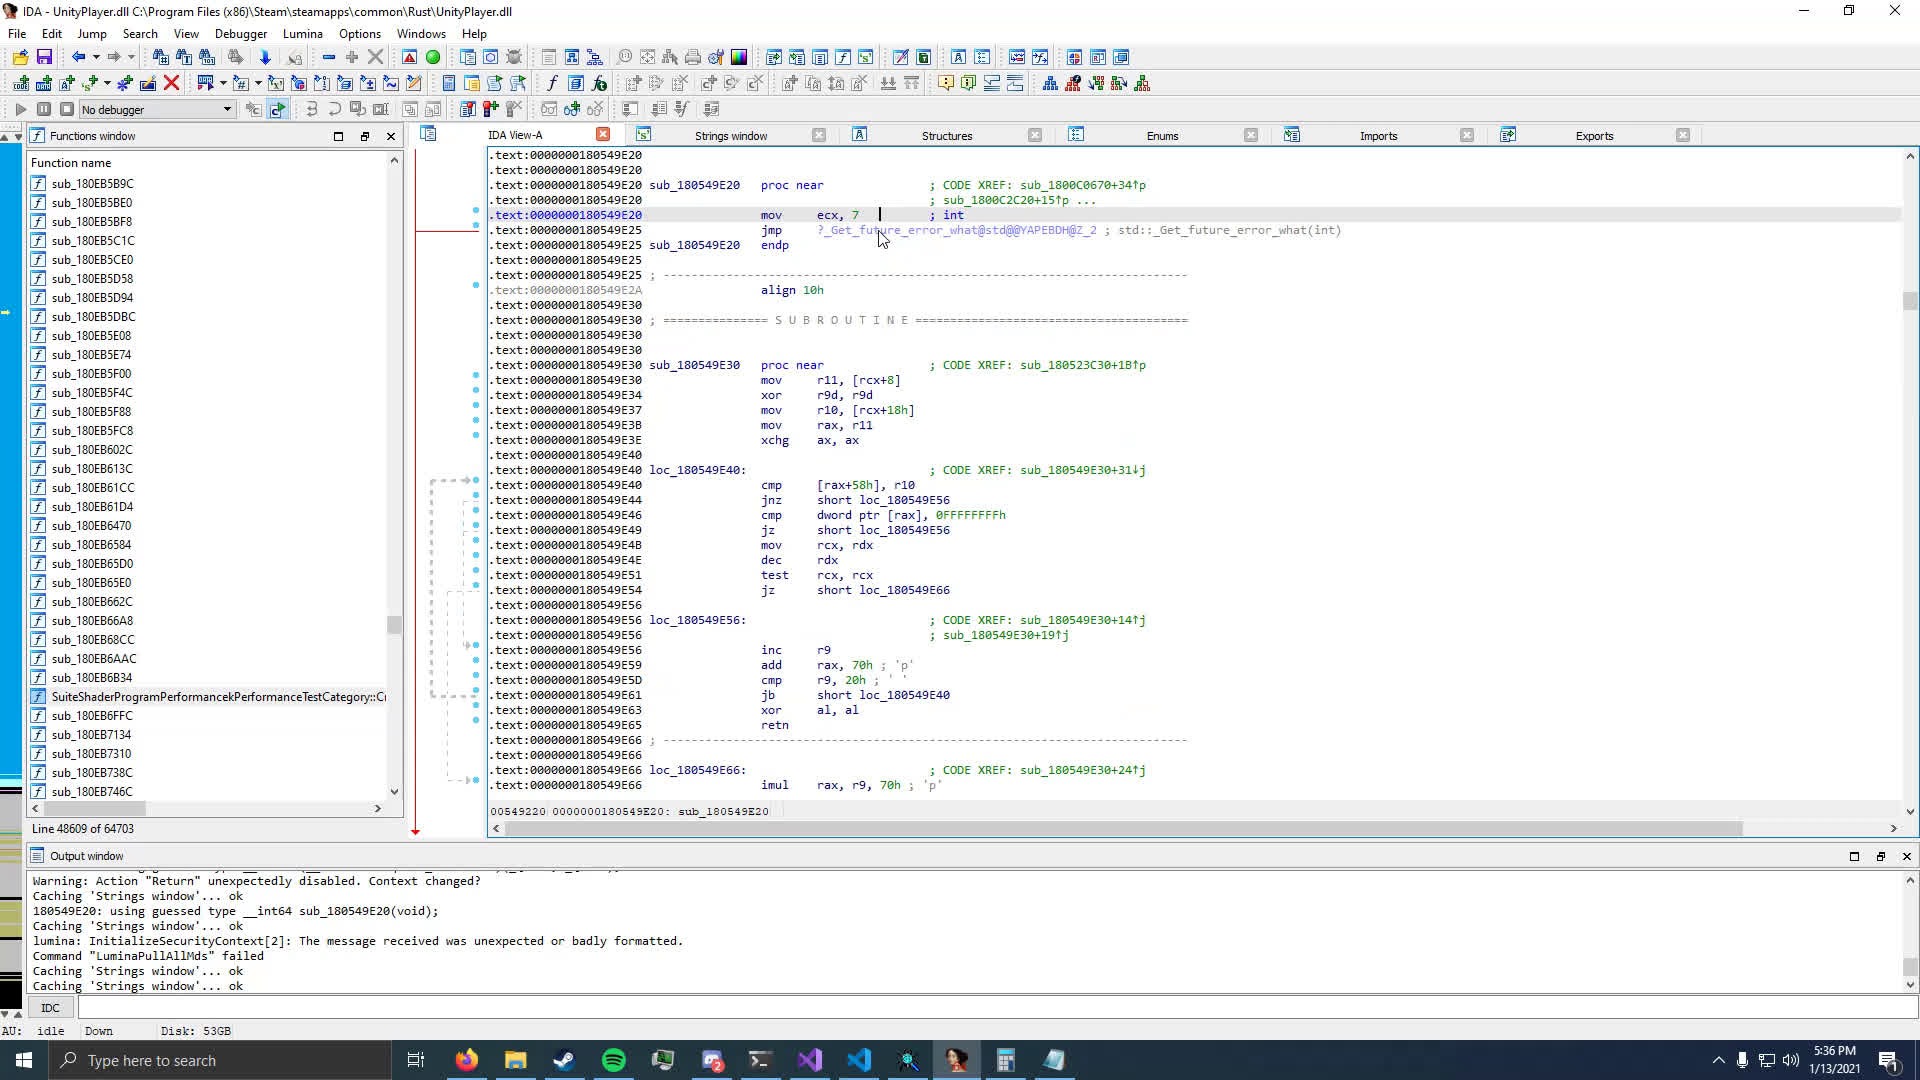
Task: Toggle the highlighted debugger toolbar button
Action: [277, 109]
